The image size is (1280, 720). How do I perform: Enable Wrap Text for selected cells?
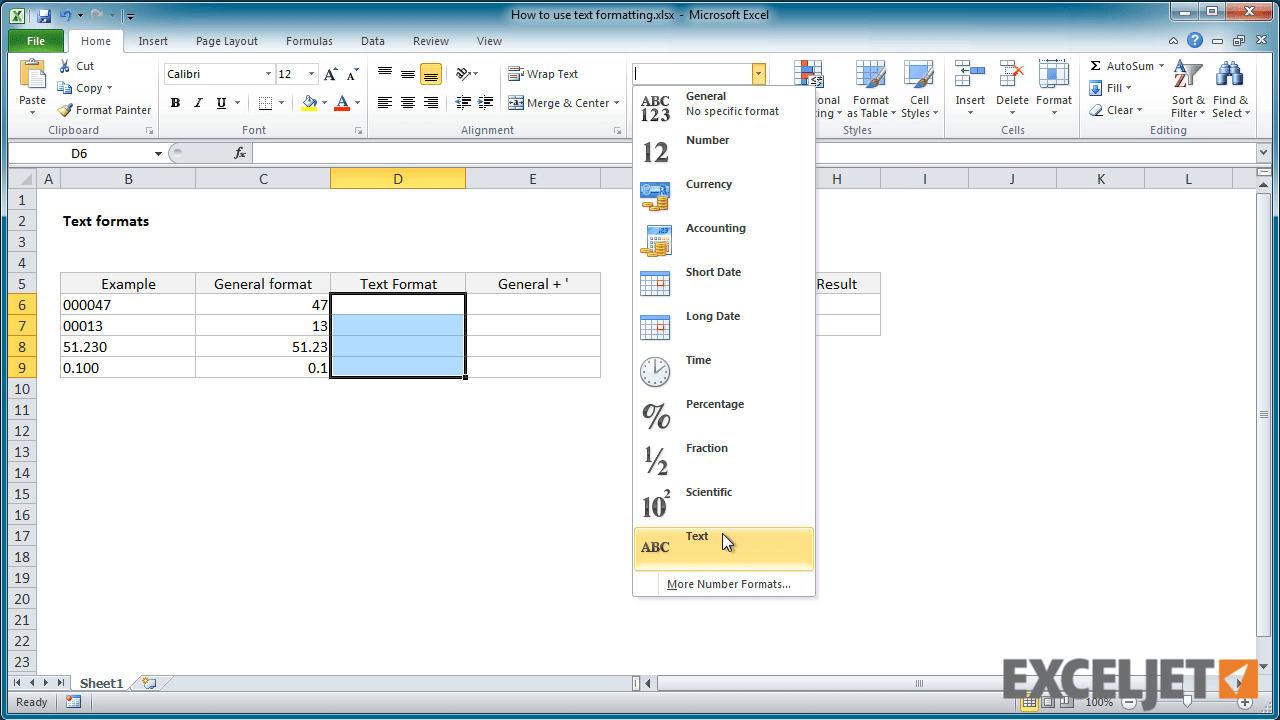point(543,73)
